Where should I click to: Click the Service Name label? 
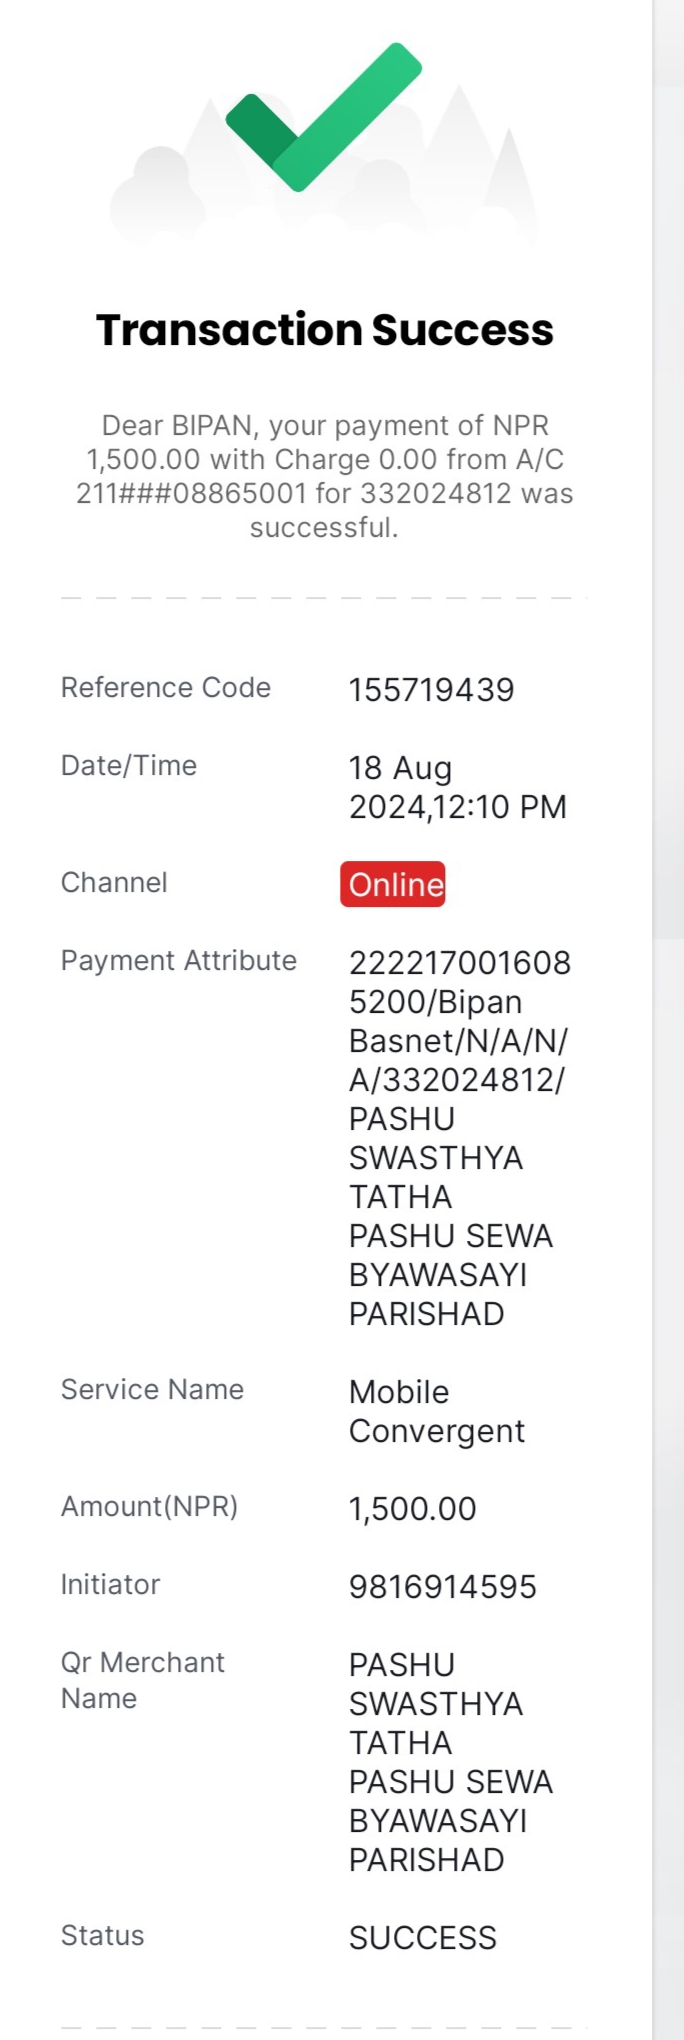[152, 1390]
